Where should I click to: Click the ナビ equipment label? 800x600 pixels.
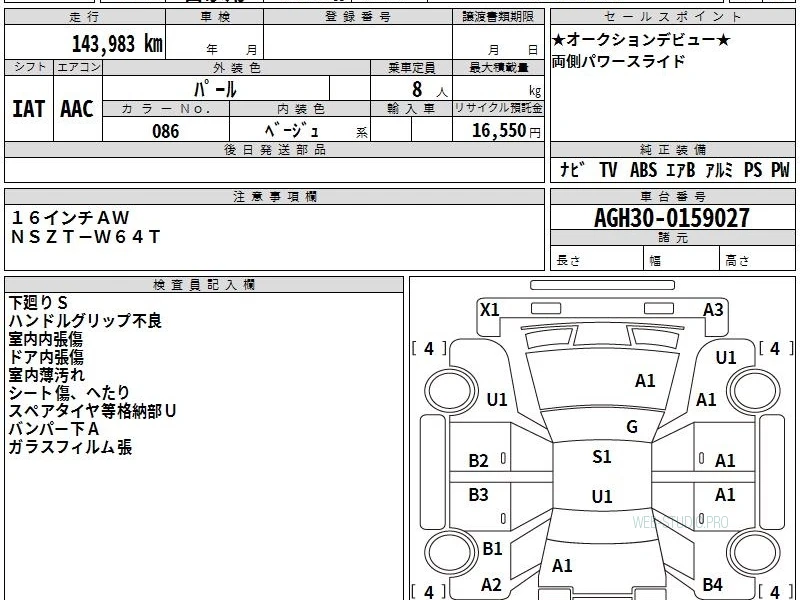coord(572,169)
